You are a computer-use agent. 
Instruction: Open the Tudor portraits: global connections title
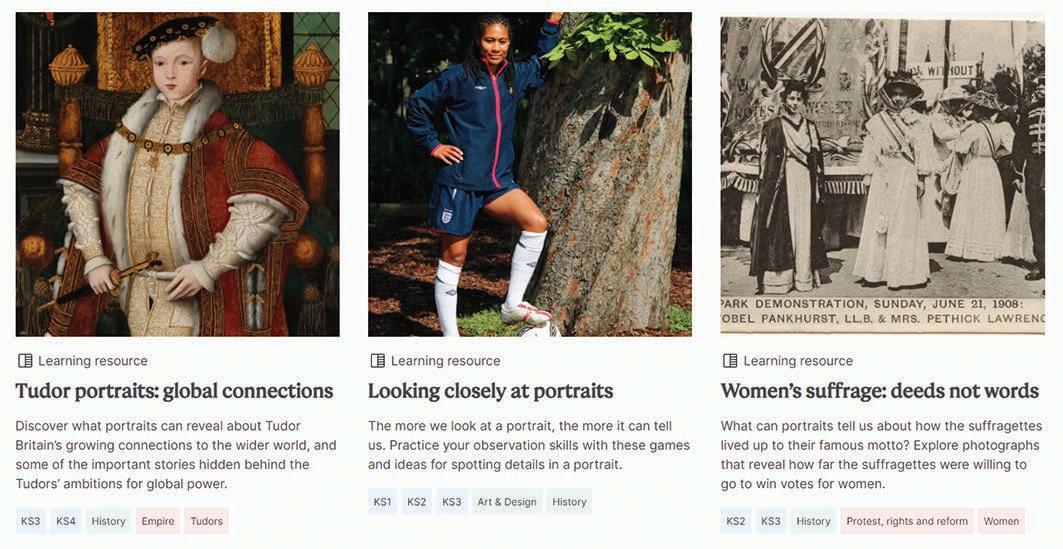click(x=174, y=391)
